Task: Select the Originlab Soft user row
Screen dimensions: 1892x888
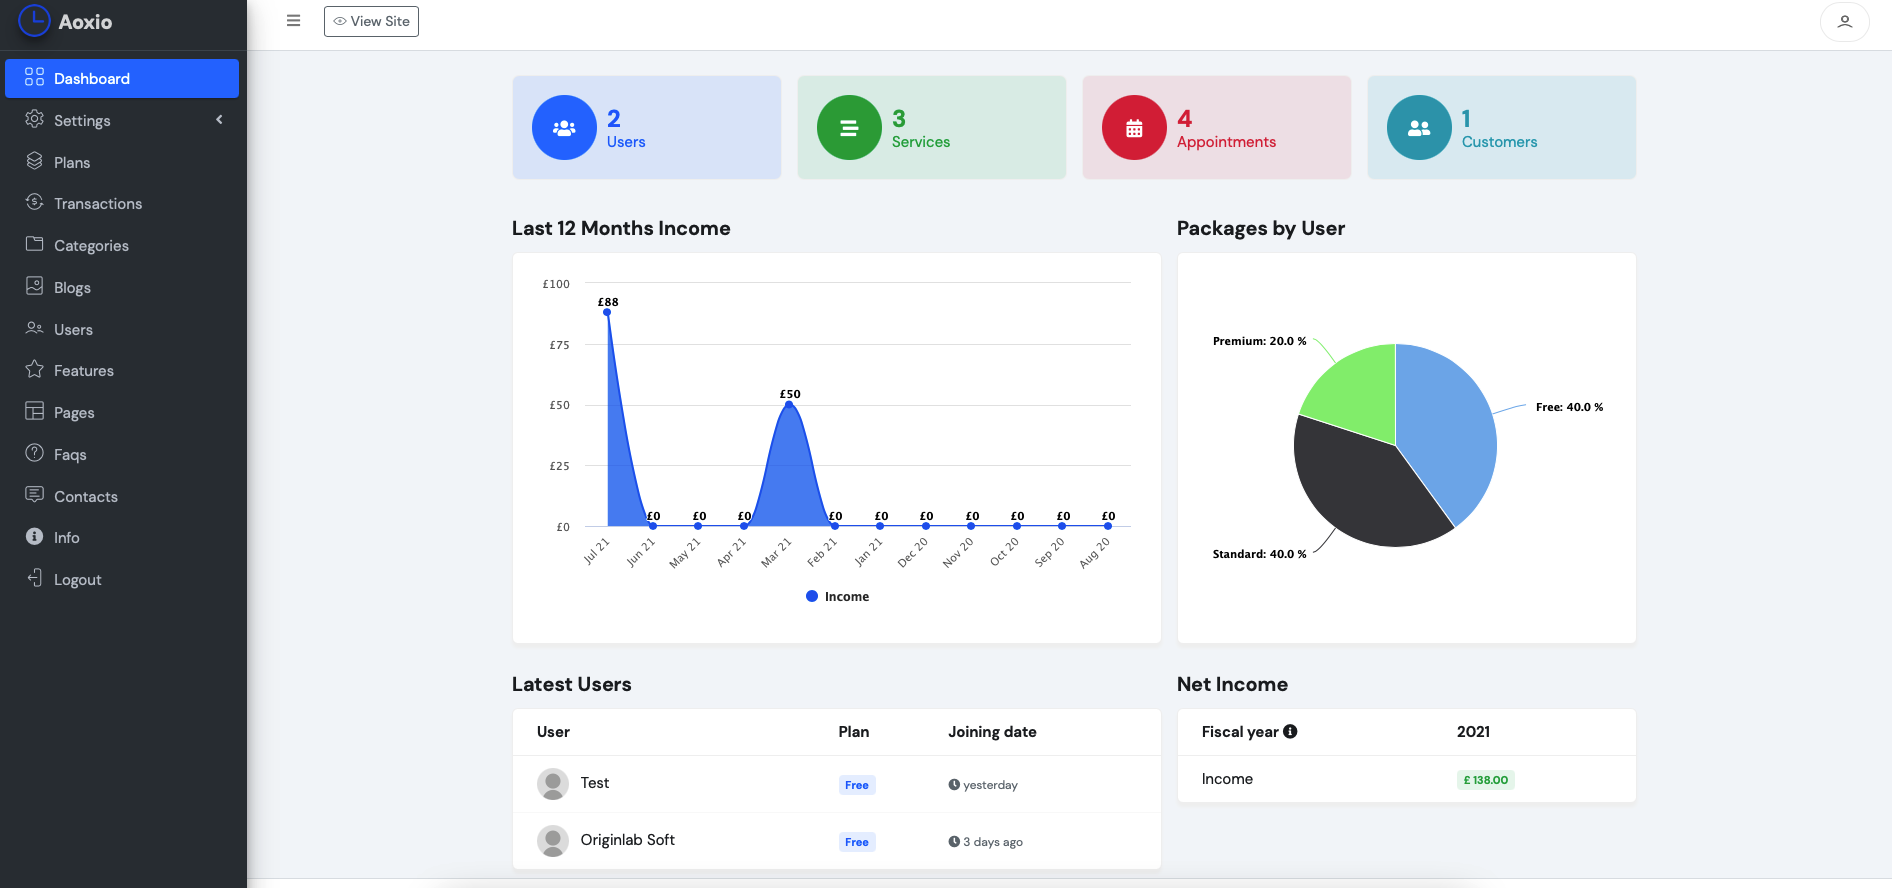Action: coord(627,841)
